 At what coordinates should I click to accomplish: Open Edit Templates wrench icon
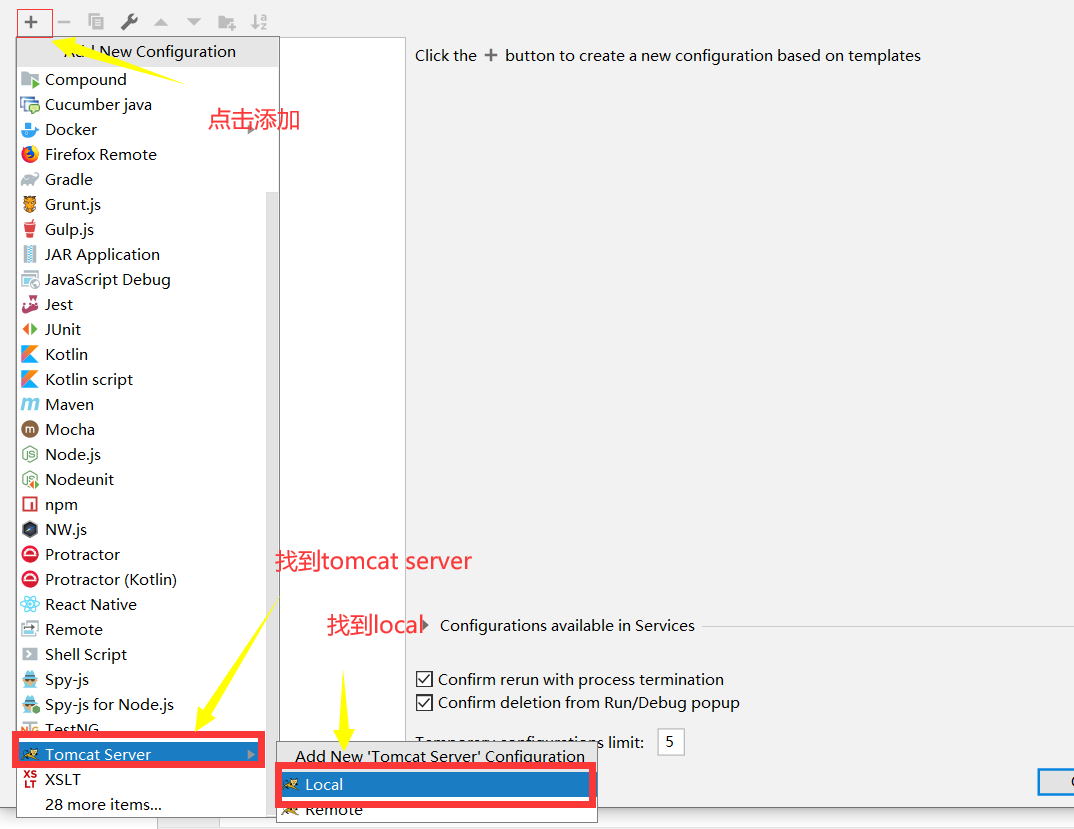click(x=129, y=22)
